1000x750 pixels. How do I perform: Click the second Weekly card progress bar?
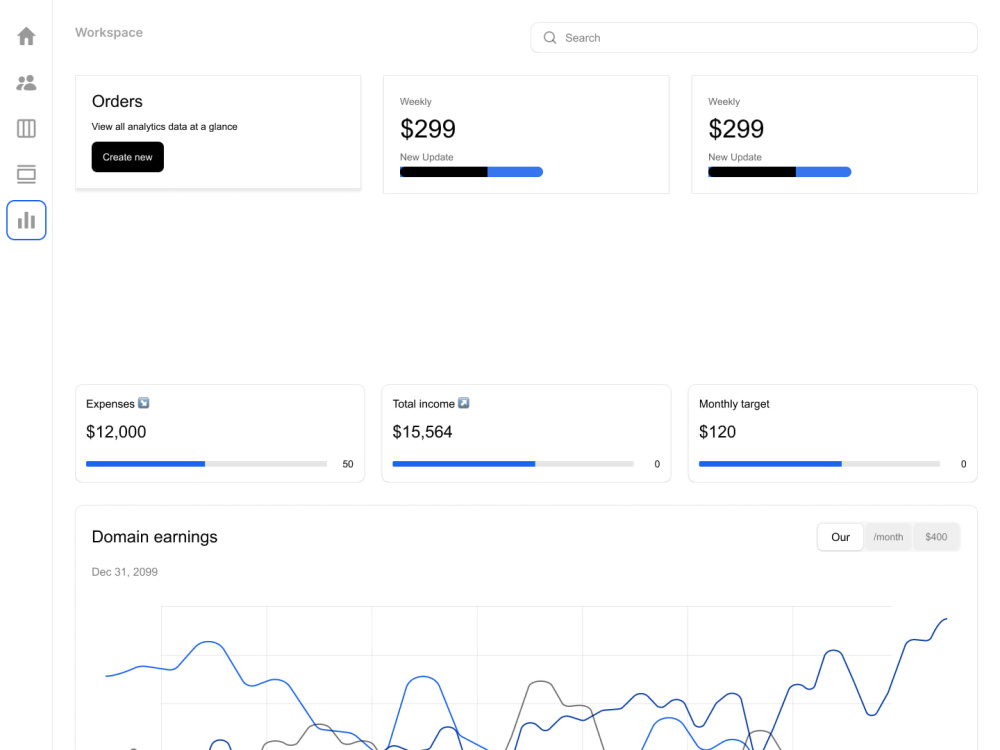(779, 172)
